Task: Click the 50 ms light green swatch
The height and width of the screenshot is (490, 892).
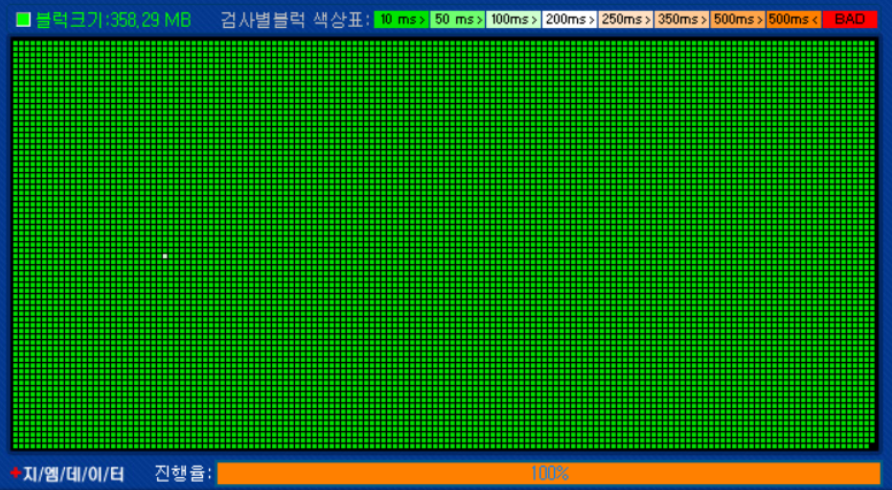Action: (x=457, y=19)
